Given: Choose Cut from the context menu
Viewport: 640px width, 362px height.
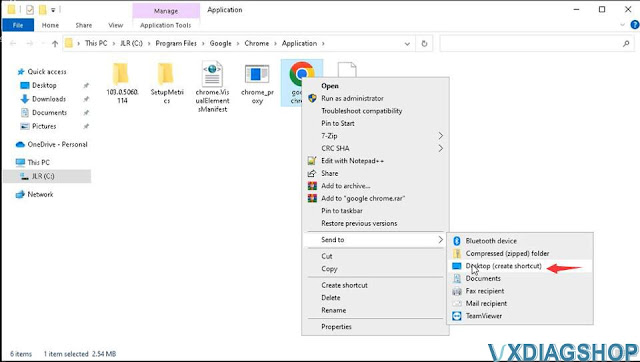Looking at the screenshot, I should click(327, 256).
